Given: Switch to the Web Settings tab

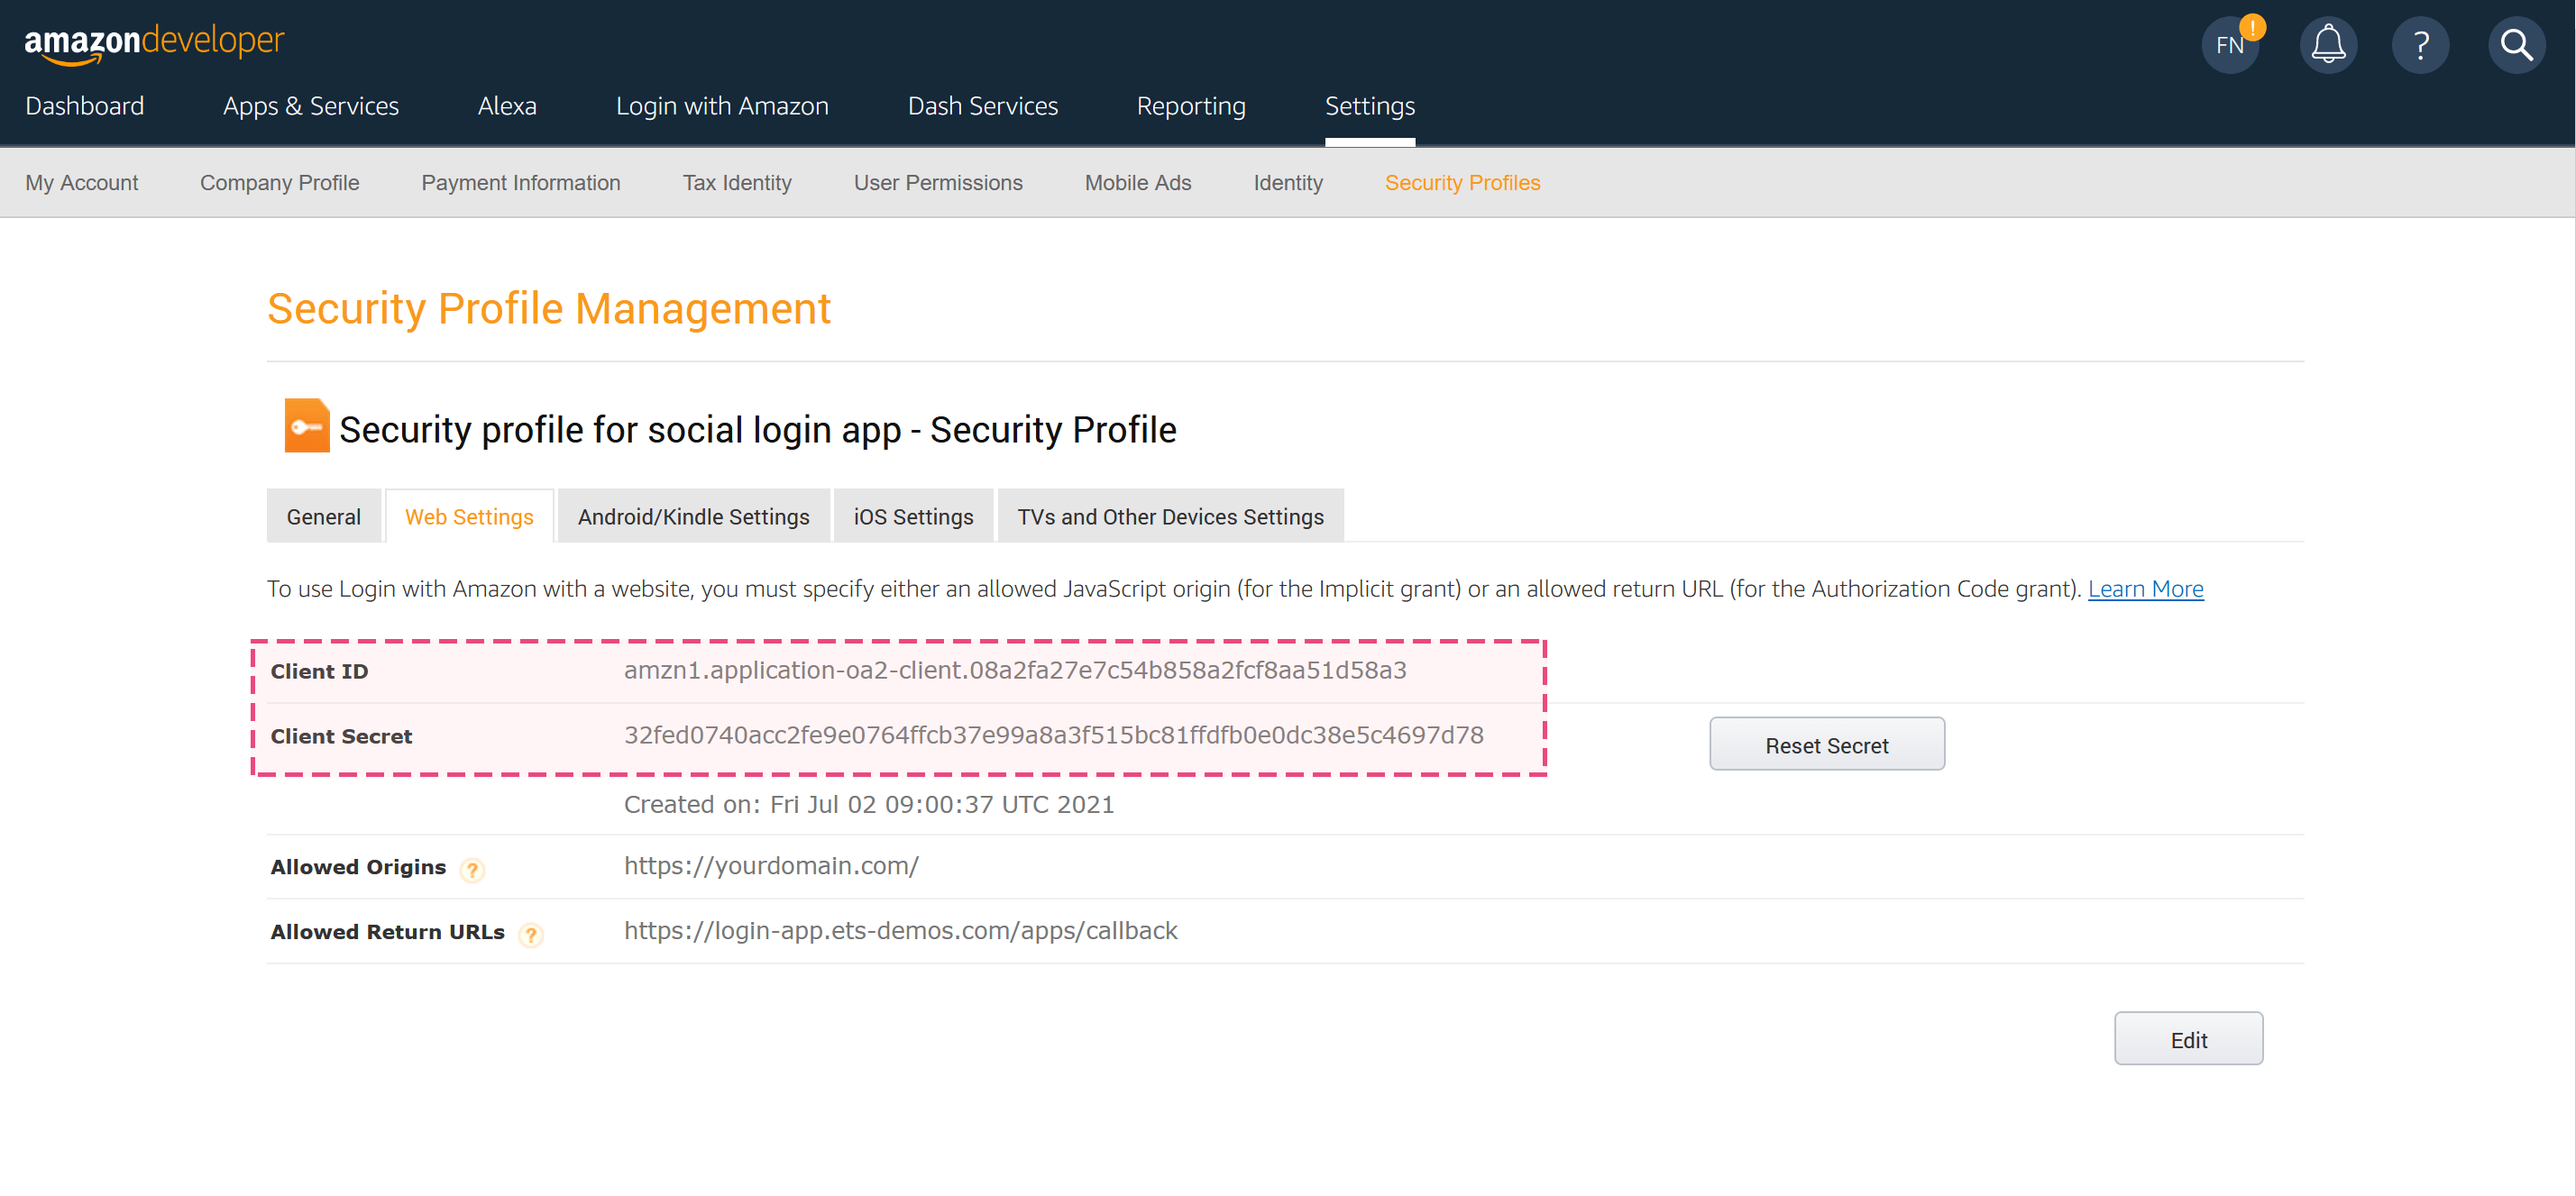Looking at the screenshot, I should click(x=469, y=516).
